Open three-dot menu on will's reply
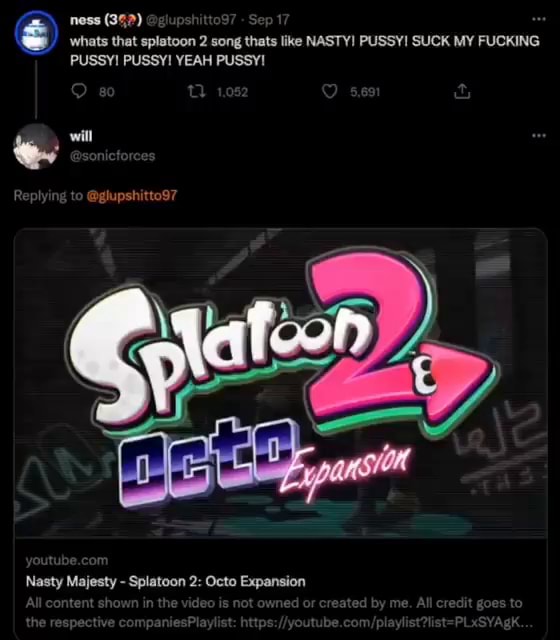560x640 pixels. click(538, 136)
